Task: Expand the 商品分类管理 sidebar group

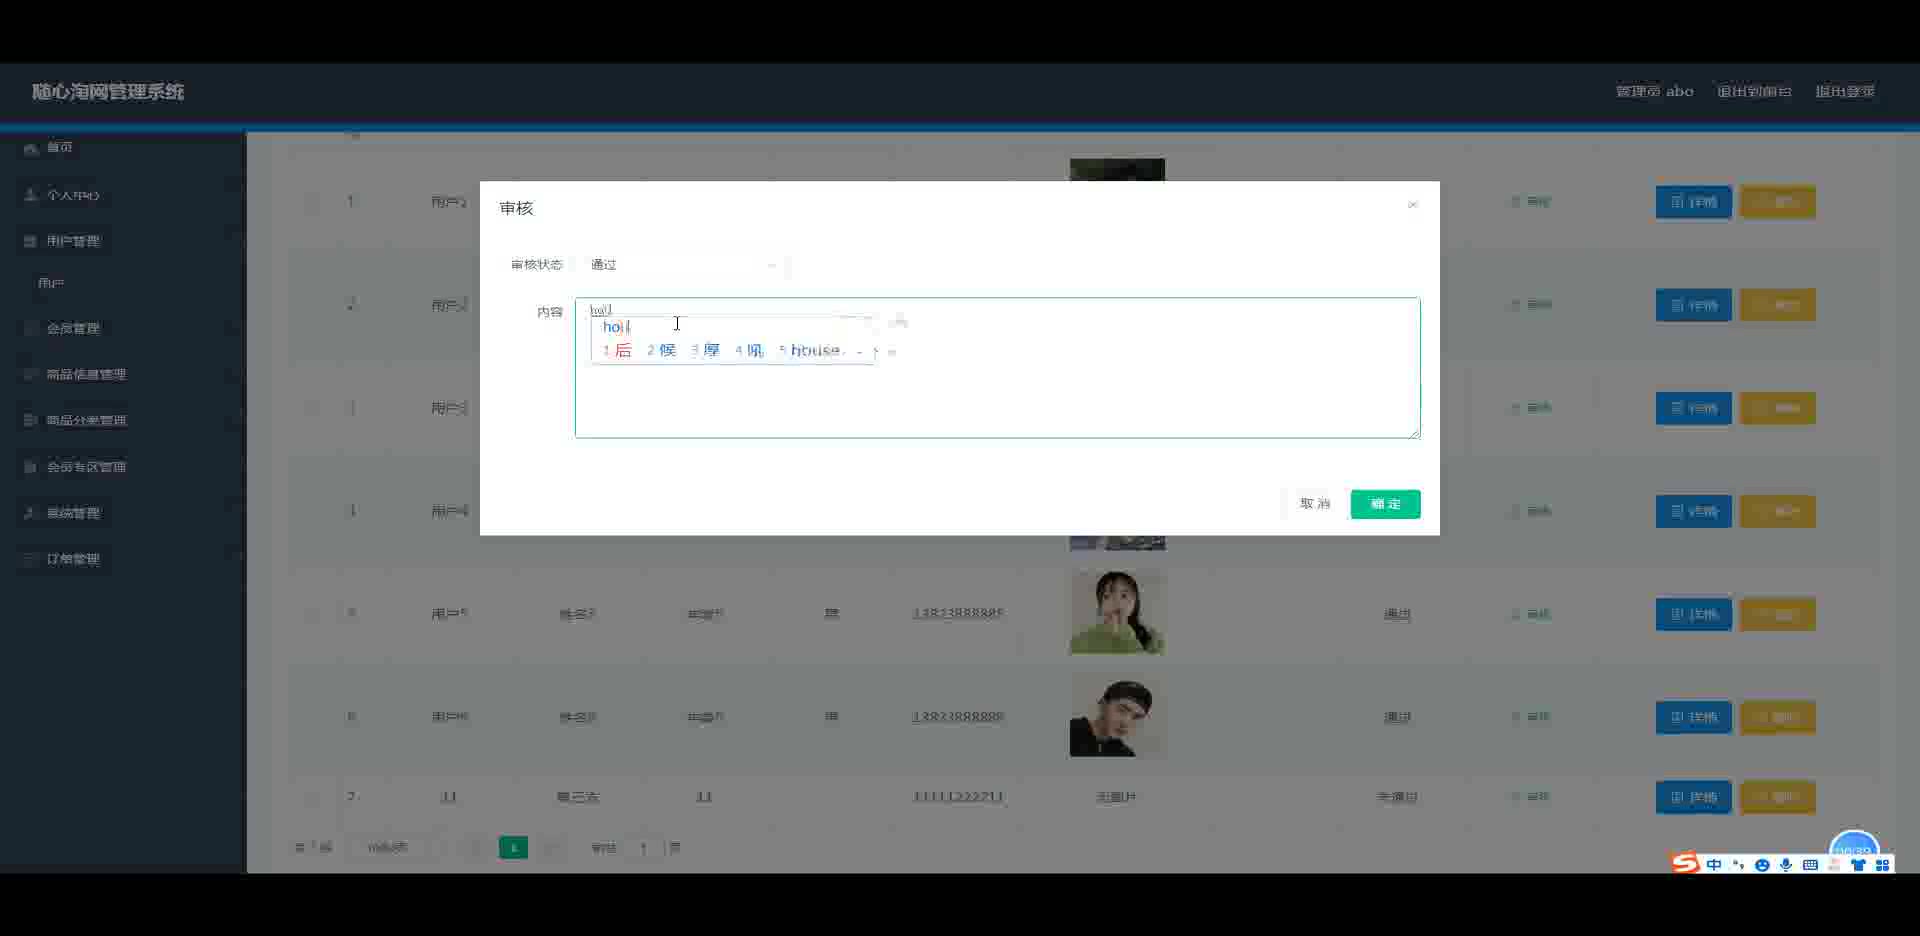Action: (x=123, y=420)
